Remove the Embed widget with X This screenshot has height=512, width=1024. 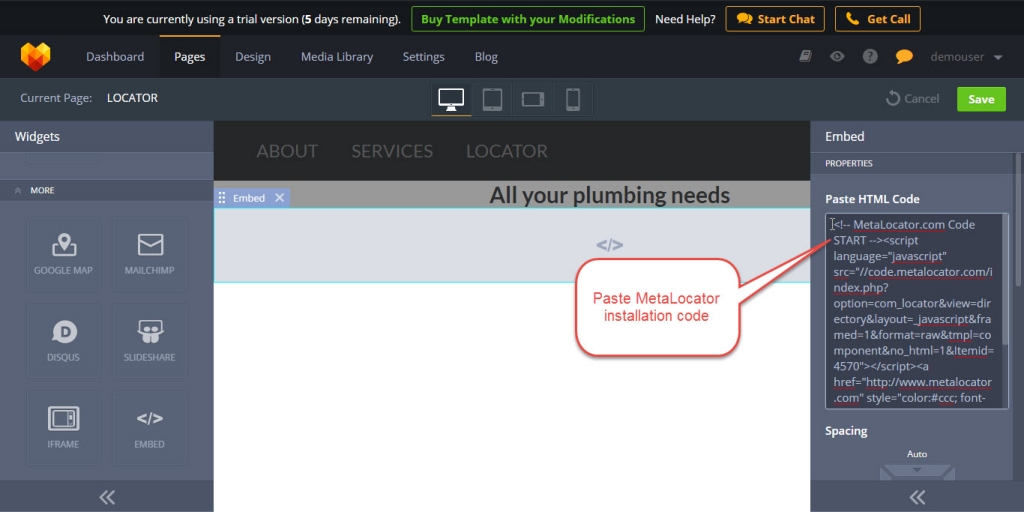pyautogui.click(x=280, y=198)
